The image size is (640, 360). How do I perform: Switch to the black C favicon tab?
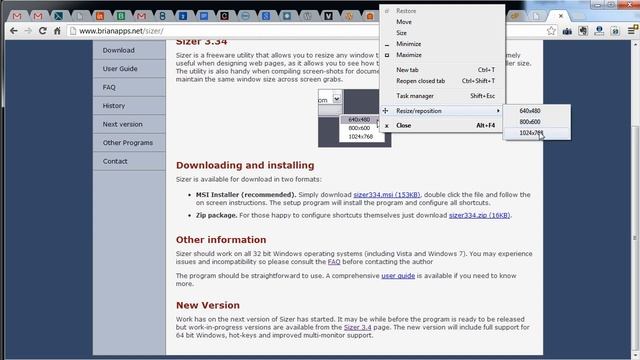pyautogui.click(x=224, y=16)
